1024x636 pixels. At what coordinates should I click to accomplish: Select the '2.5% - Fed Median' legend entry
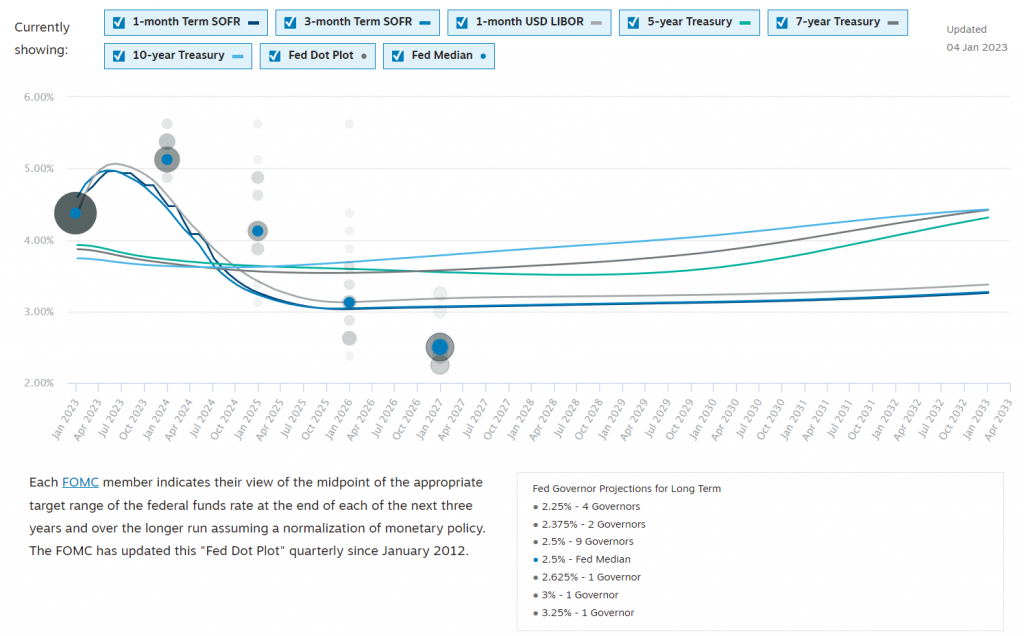click(x=585, y=560)
